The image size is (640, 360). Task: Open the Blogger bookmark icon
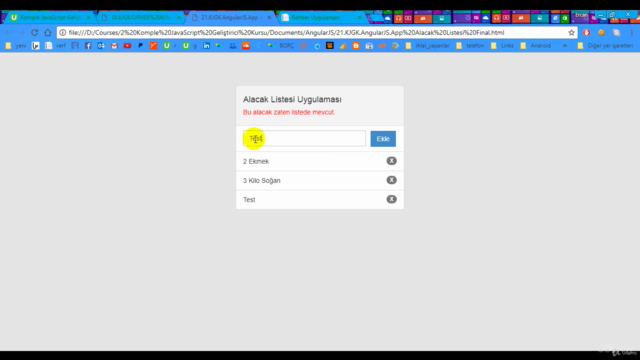(x=356, y=46)
